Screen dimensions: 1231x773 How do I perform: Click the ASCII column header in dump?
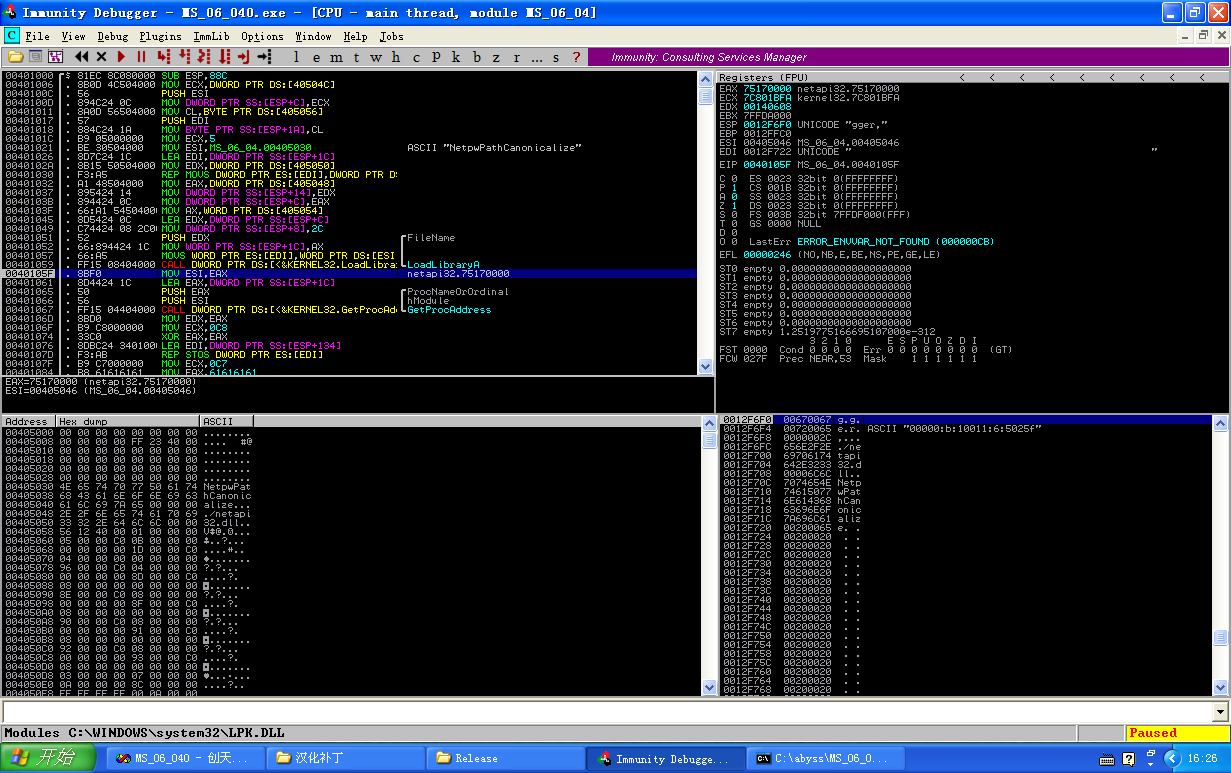[226, 421]
